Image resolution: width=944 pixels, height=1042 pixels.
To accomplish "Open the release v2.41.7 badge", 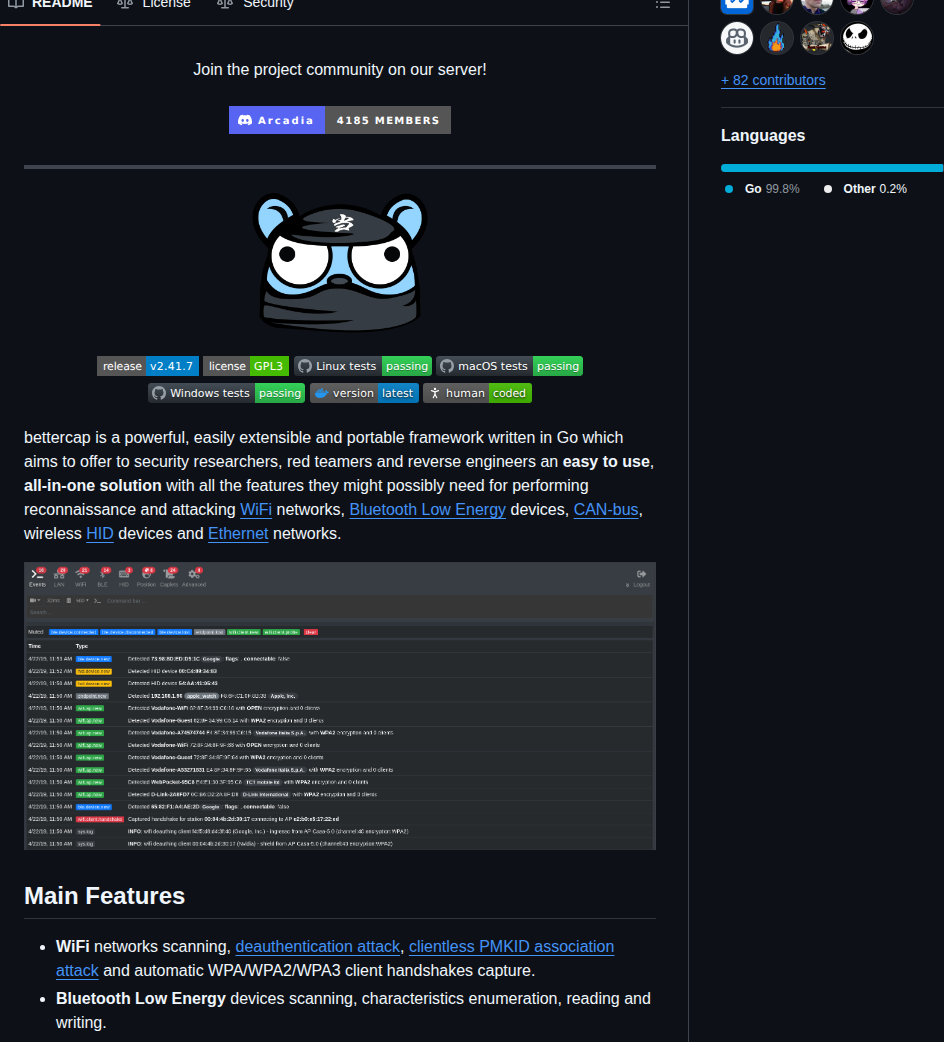I will click(x=148, y=366).
